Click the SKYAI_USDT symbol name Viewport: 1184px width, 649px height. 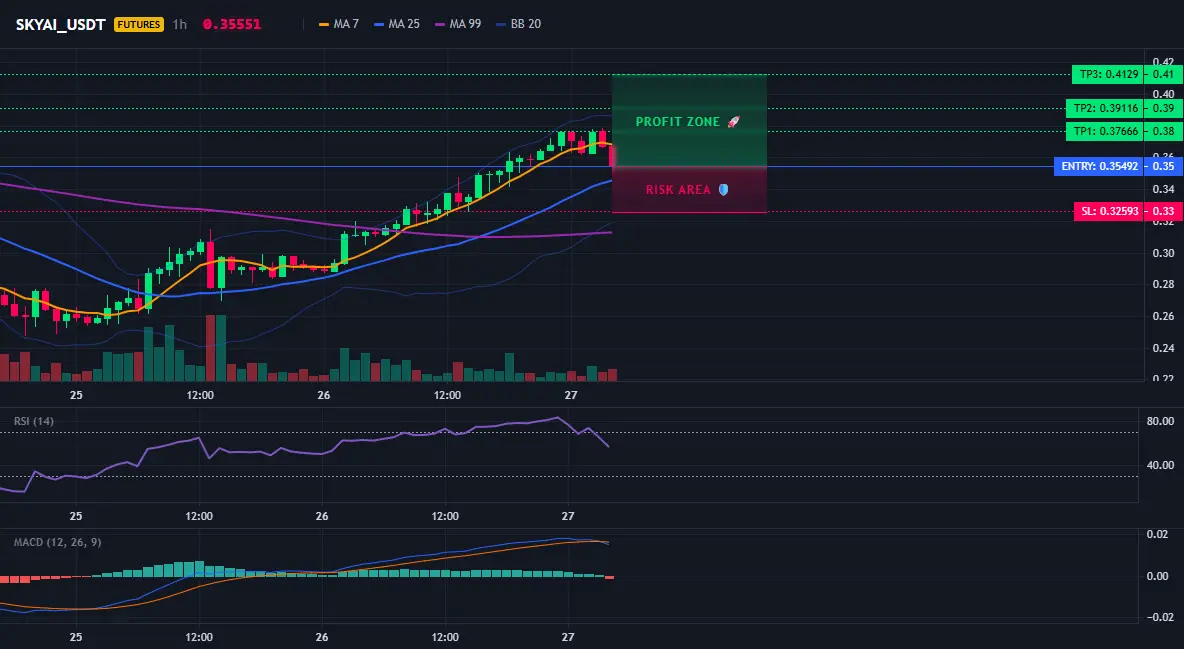pyautogui.click(x=60, y=24)
